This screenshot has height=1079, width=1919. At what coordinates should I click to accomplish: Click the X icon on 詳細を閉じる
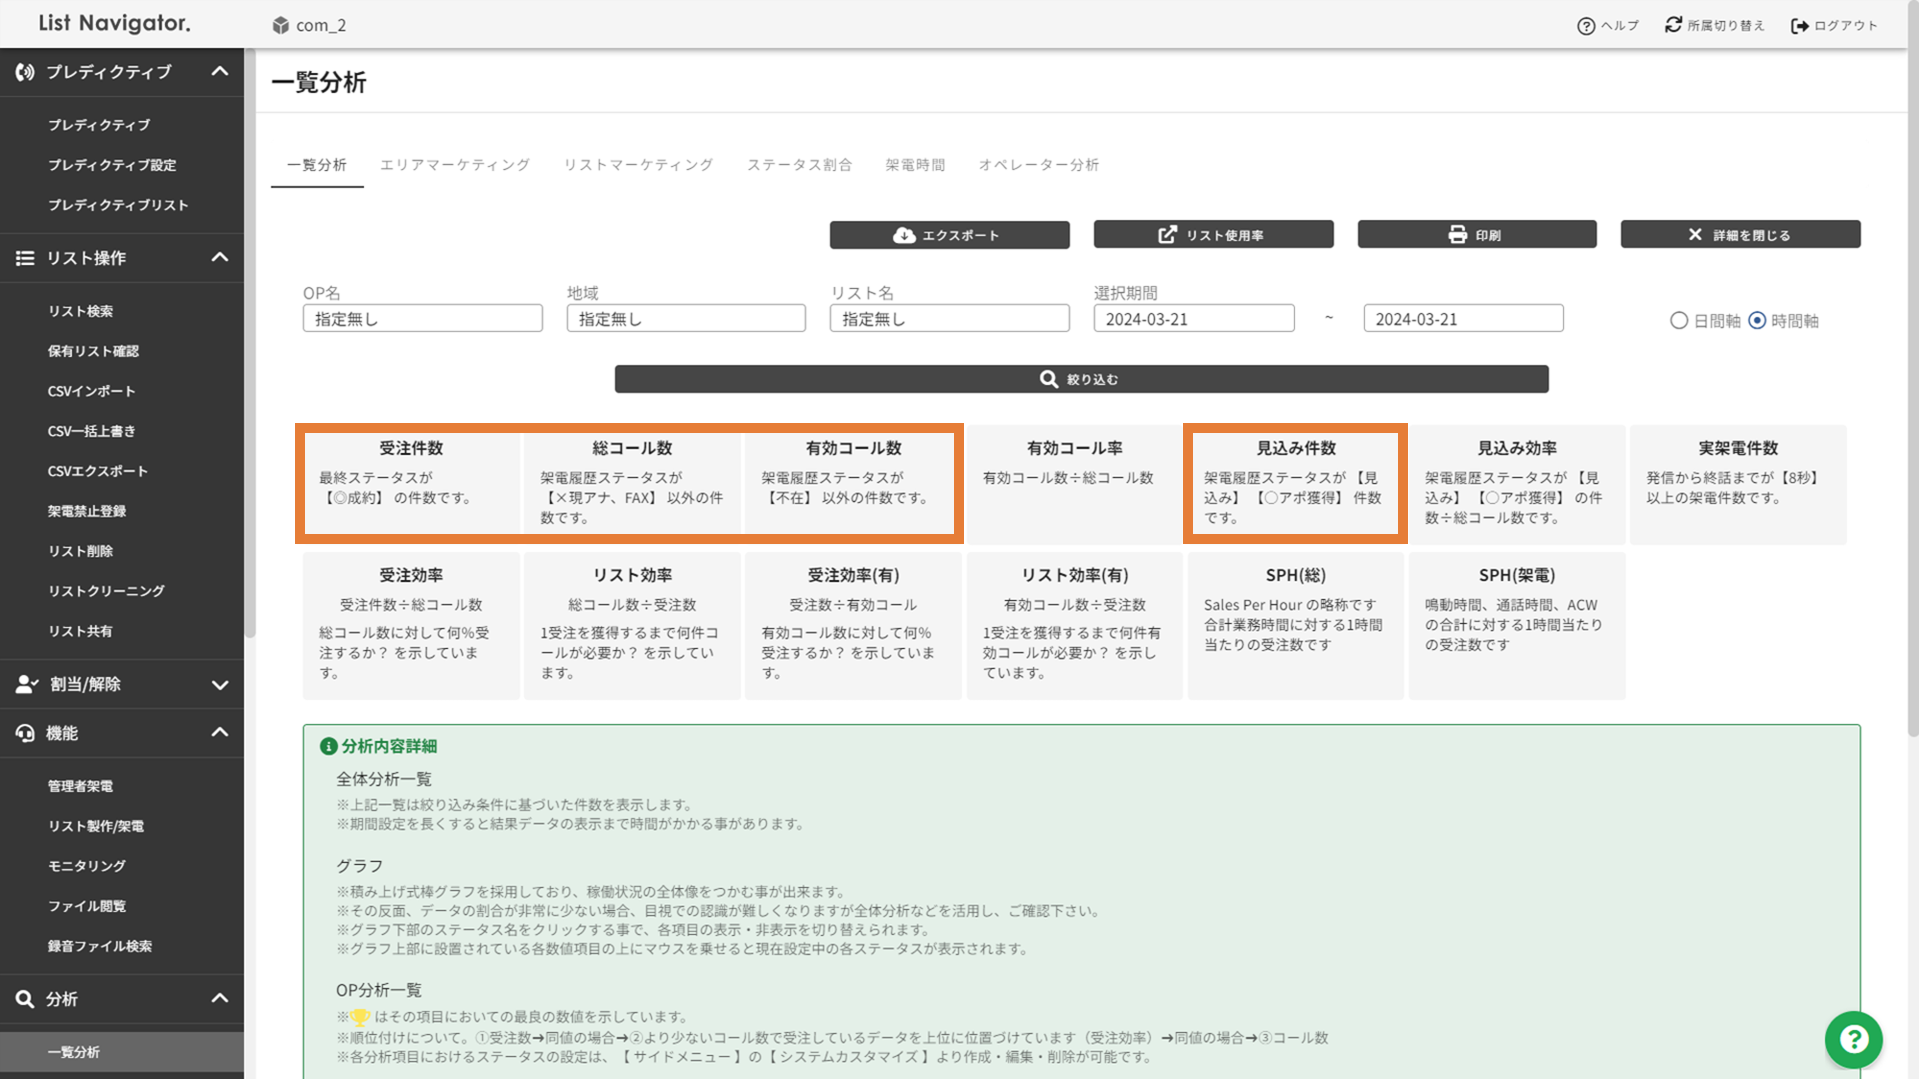point(1695,235)
